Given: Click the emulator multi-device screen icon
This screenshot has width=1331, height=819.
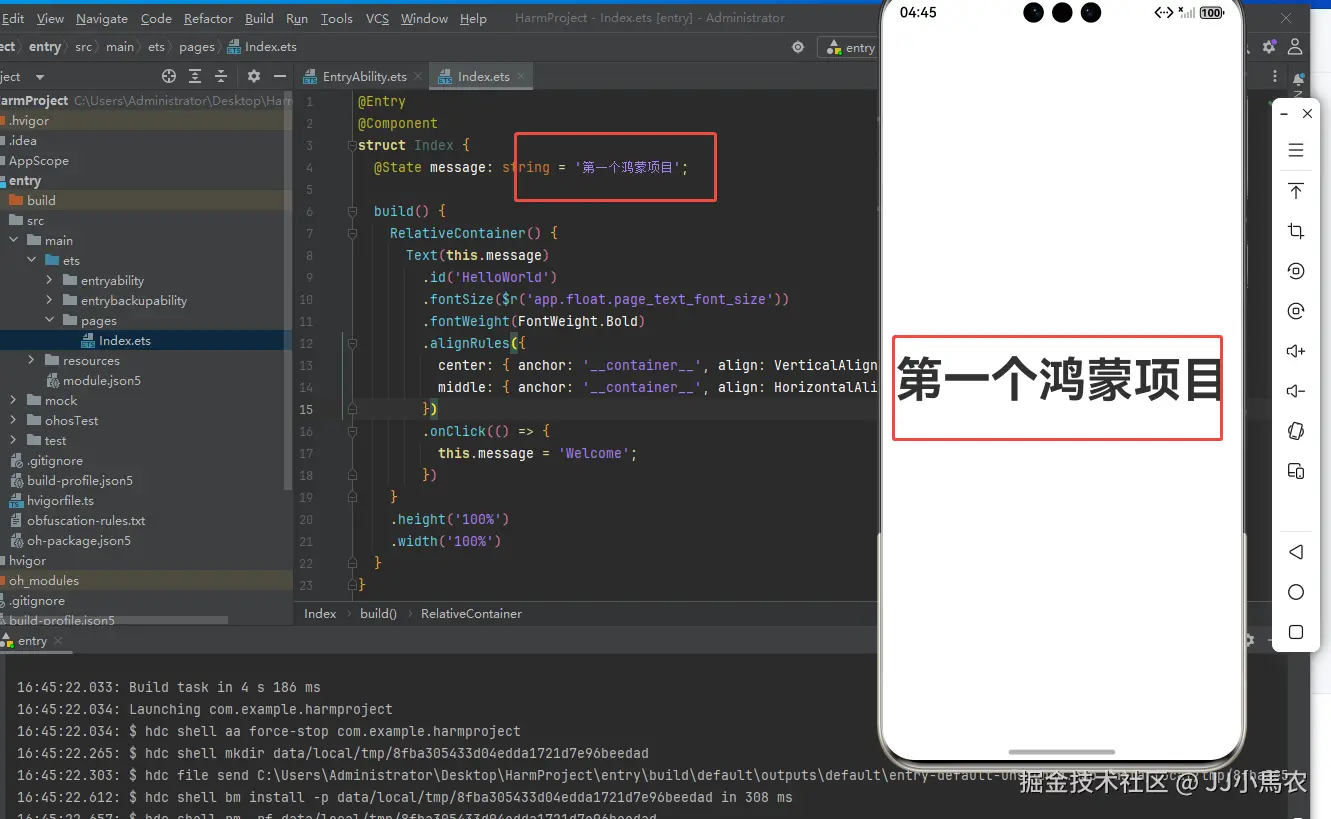Looking at the screenshot, I should [x=1296, y=471].
